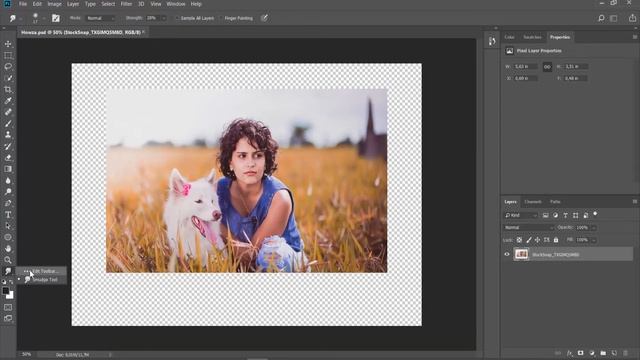Toggle lock all padlock icon
The height and width of the screenshot is (360, 640).
tap(556, 240)
